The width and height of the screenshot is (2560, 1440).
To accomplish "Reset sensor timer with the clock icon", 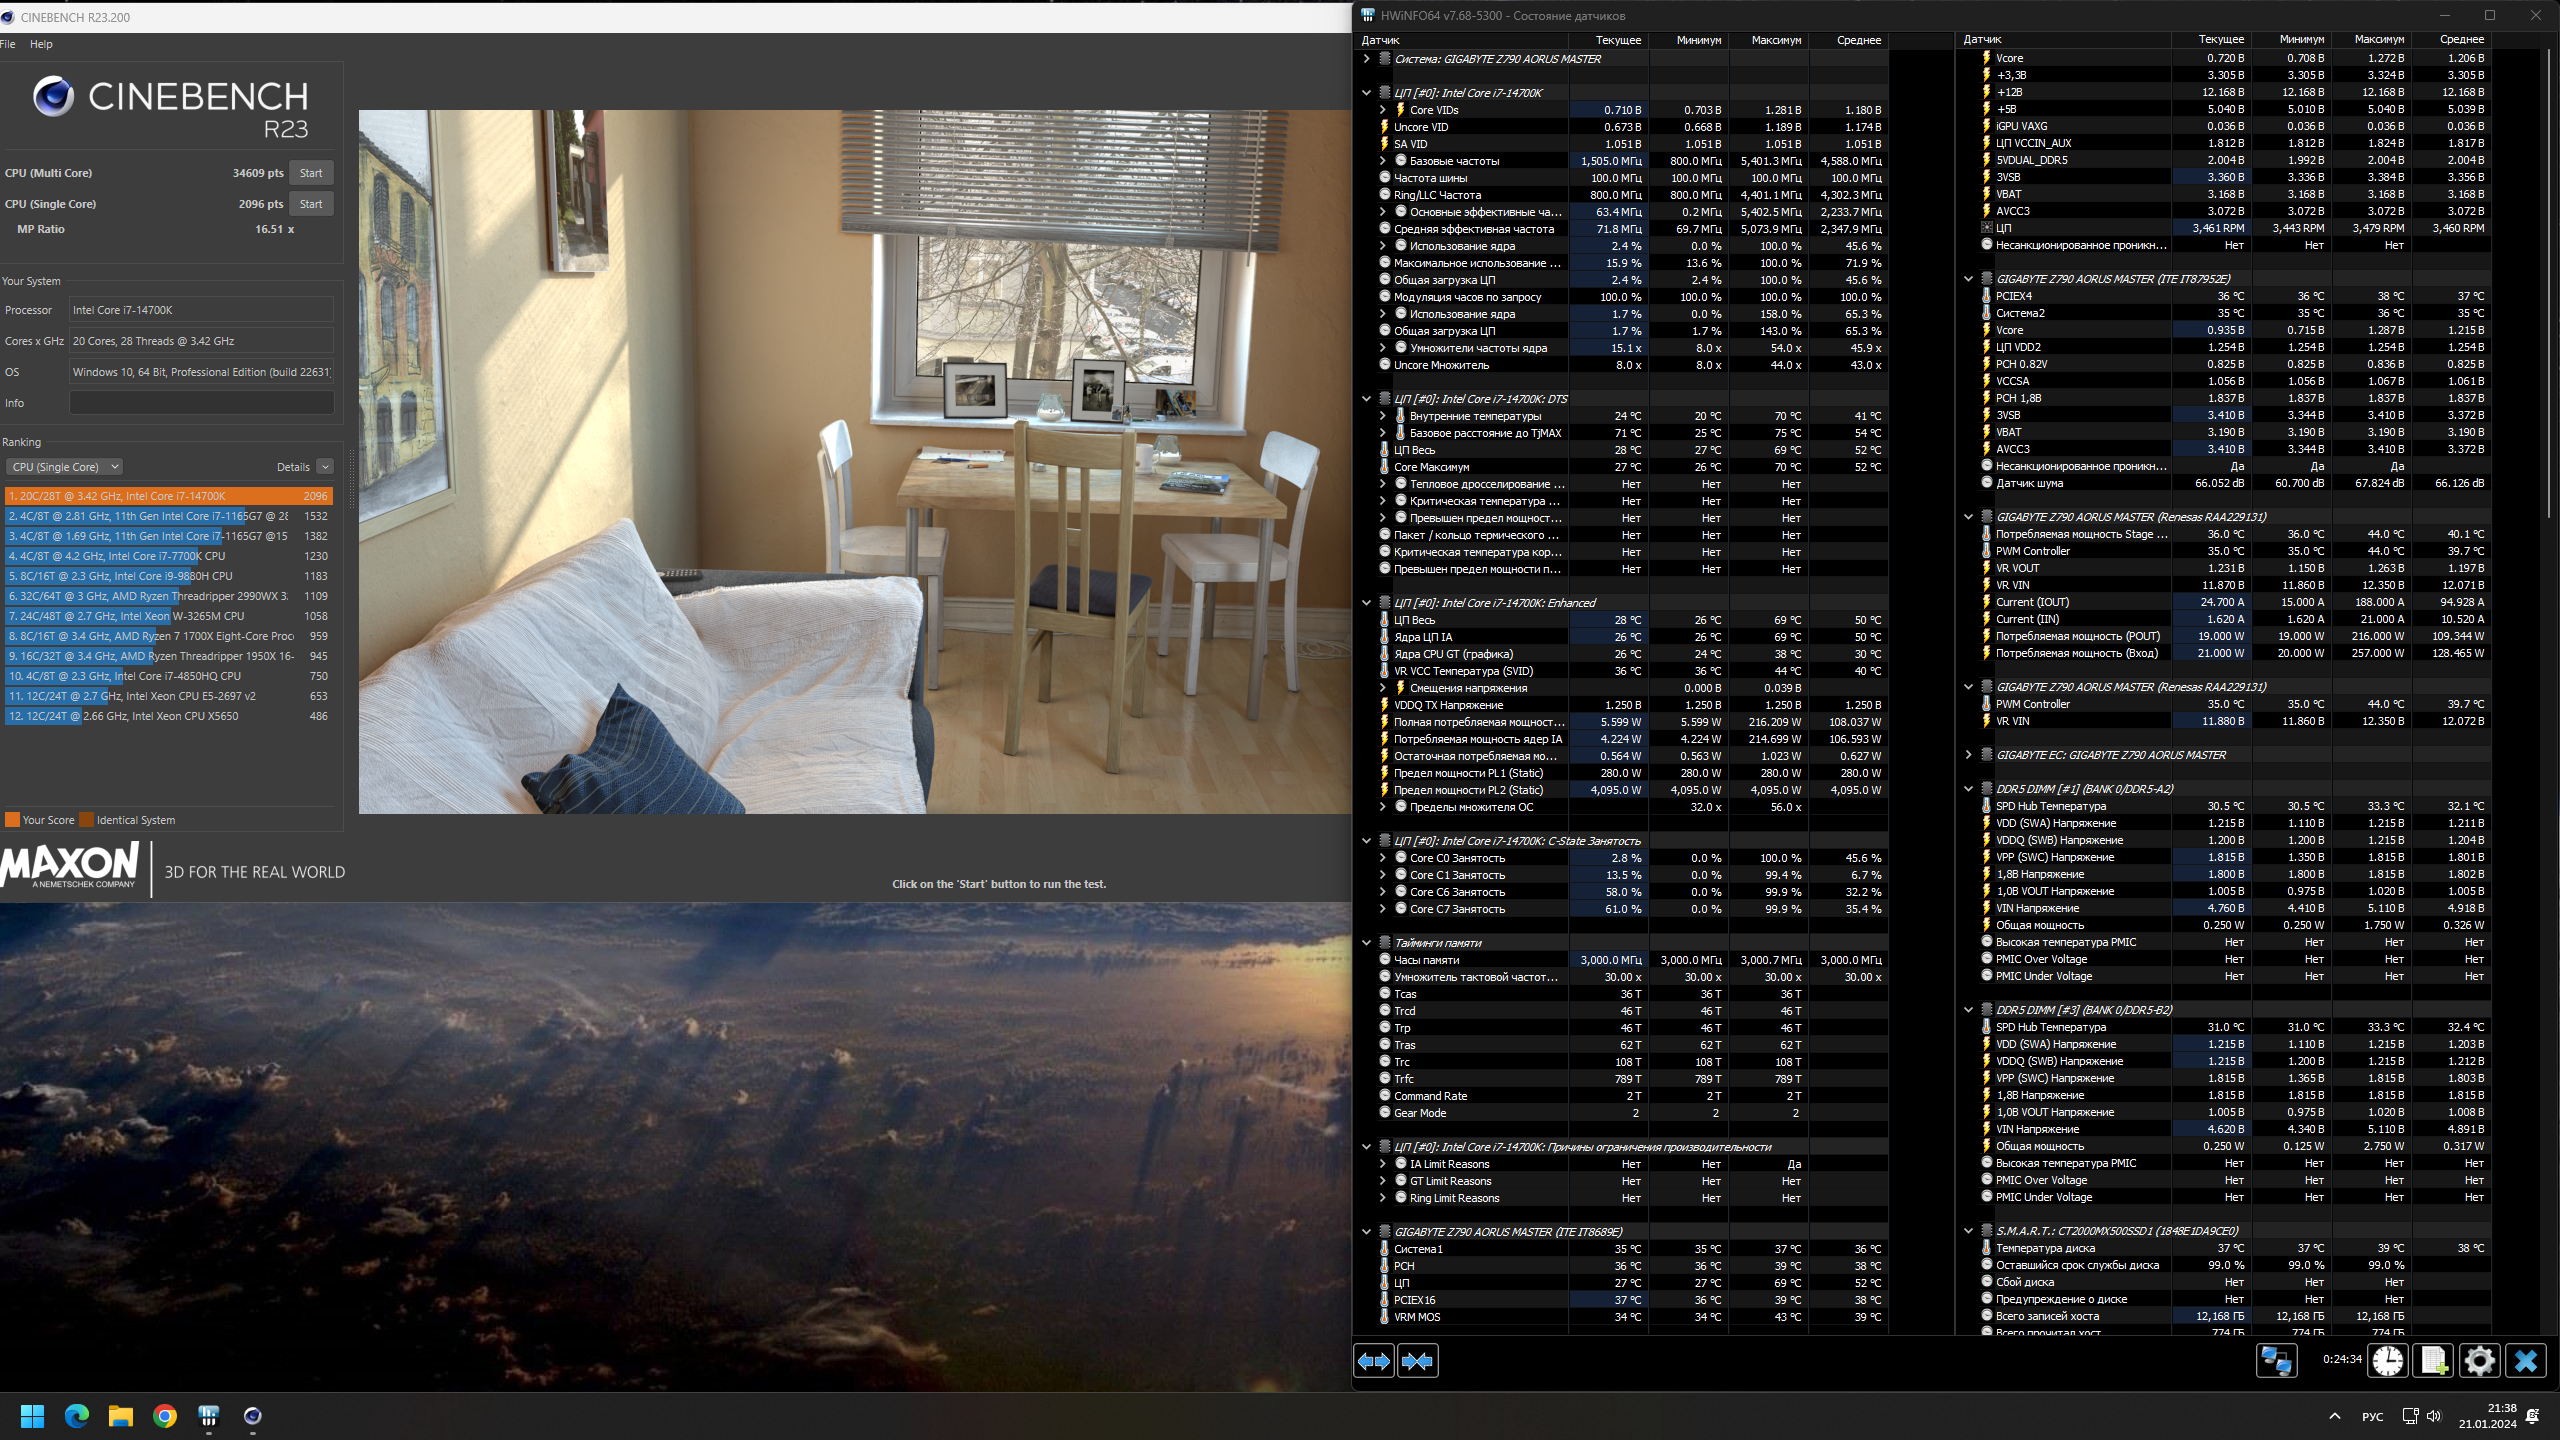I will point(2388,1361).
